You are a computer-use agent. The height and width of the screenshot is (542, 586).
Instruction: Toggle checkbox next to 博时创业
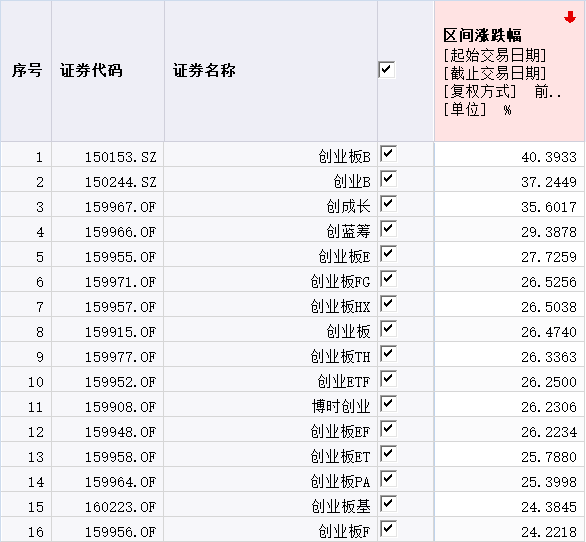(x=388, y=404)
